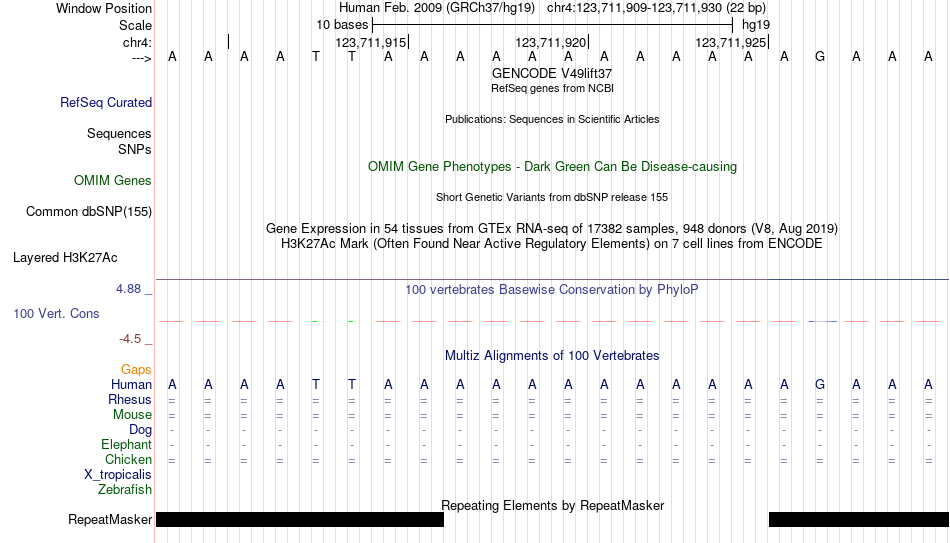Image resolution: width=950 pixels, height=543 pixels.
Task: Click the RepeatMasker track label
Action: click(110, 519)
